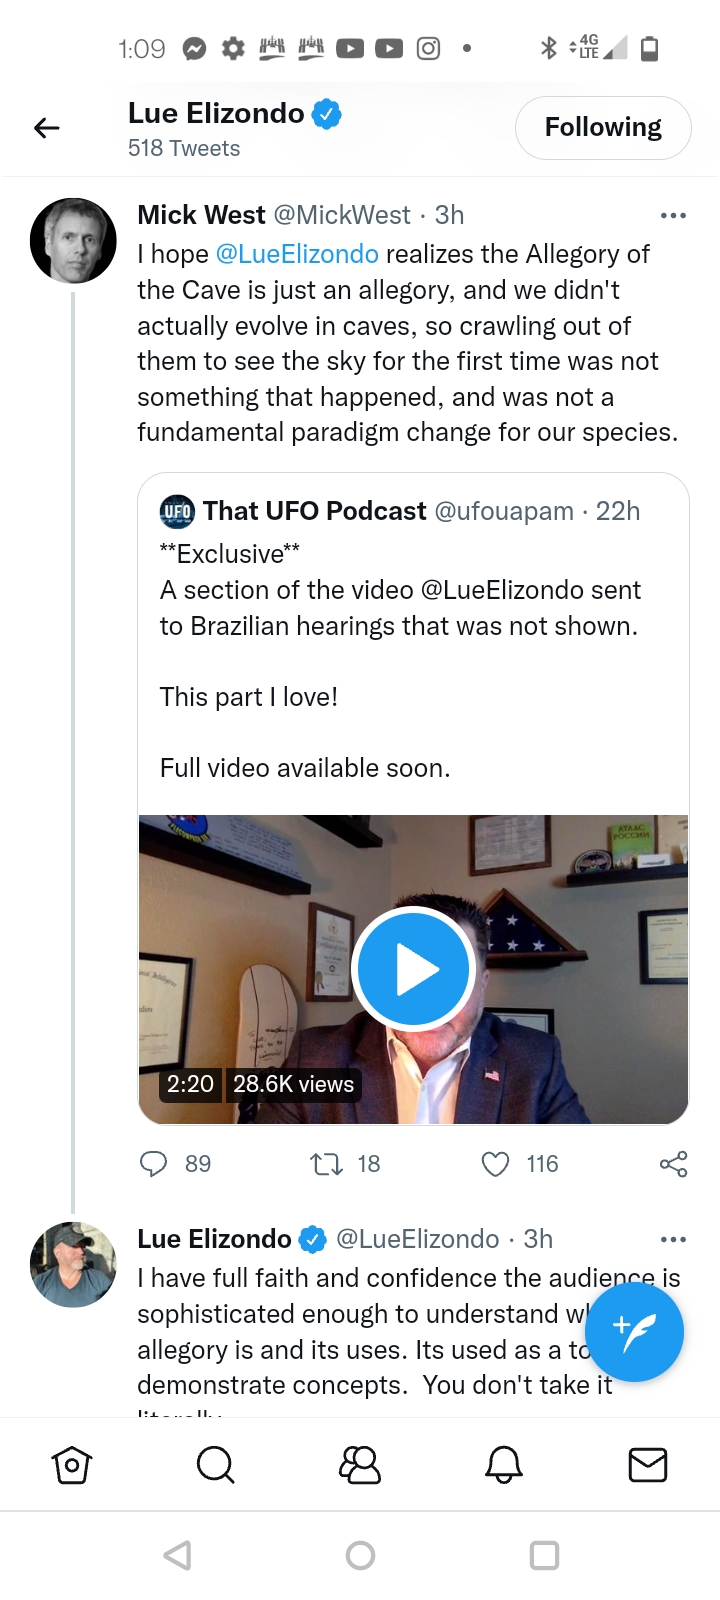
Task: Tap the back arrow icon
Action: tap(47, 128)
